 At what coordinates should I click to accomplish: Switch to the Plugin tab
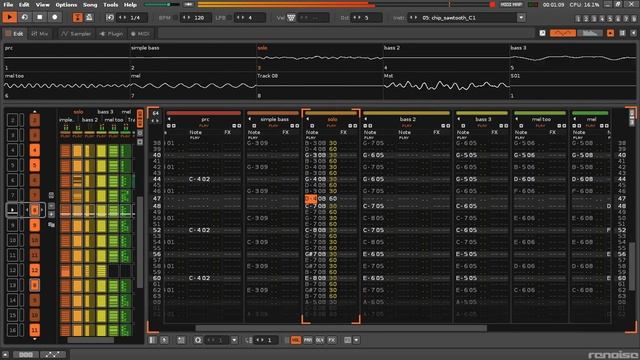[111, 33]
